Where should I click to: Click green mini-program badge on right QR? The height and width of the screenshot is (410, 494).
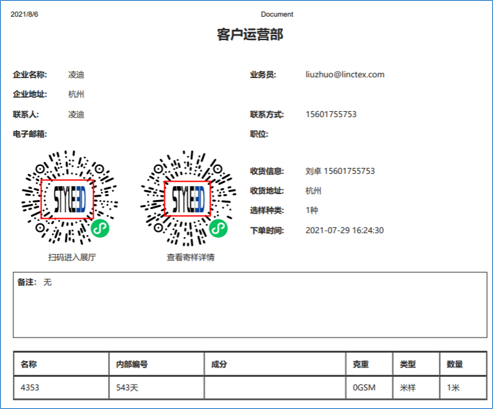[x=218, y=228]
